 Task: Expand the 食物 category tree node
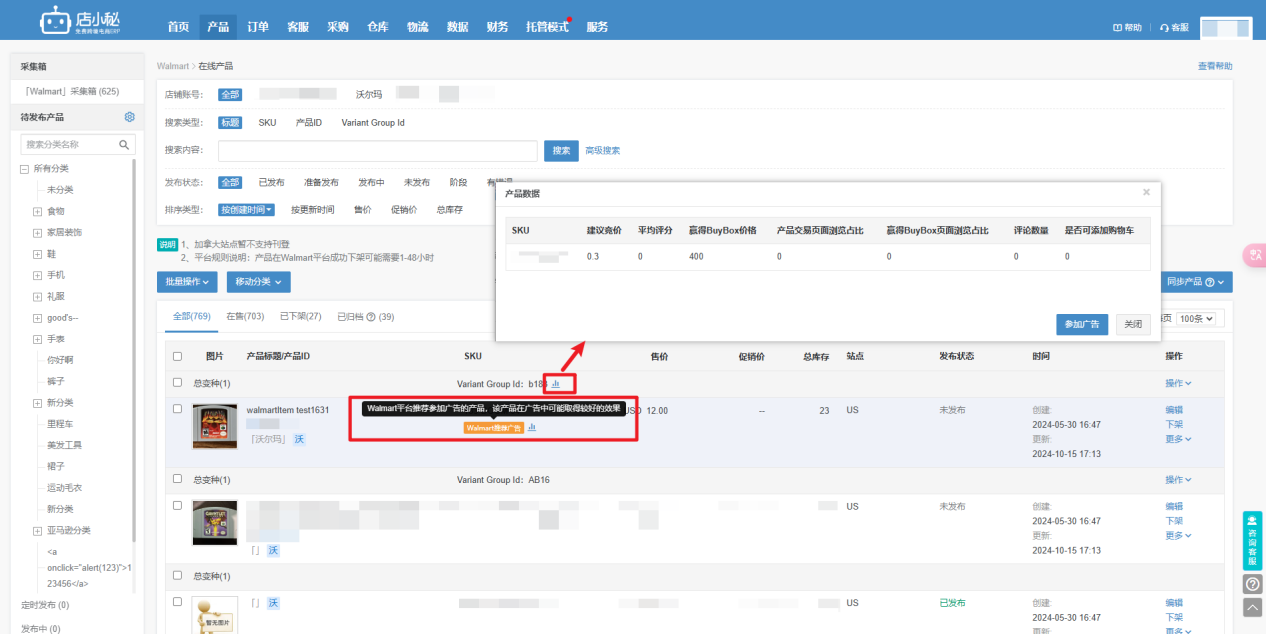point(38,211)
